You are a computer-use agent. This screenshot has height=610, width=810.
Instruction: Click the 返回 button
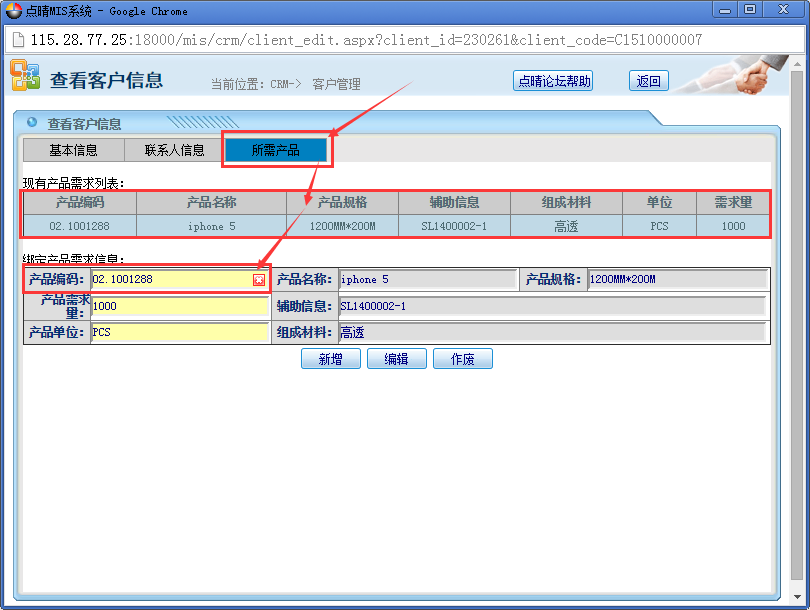648,81
